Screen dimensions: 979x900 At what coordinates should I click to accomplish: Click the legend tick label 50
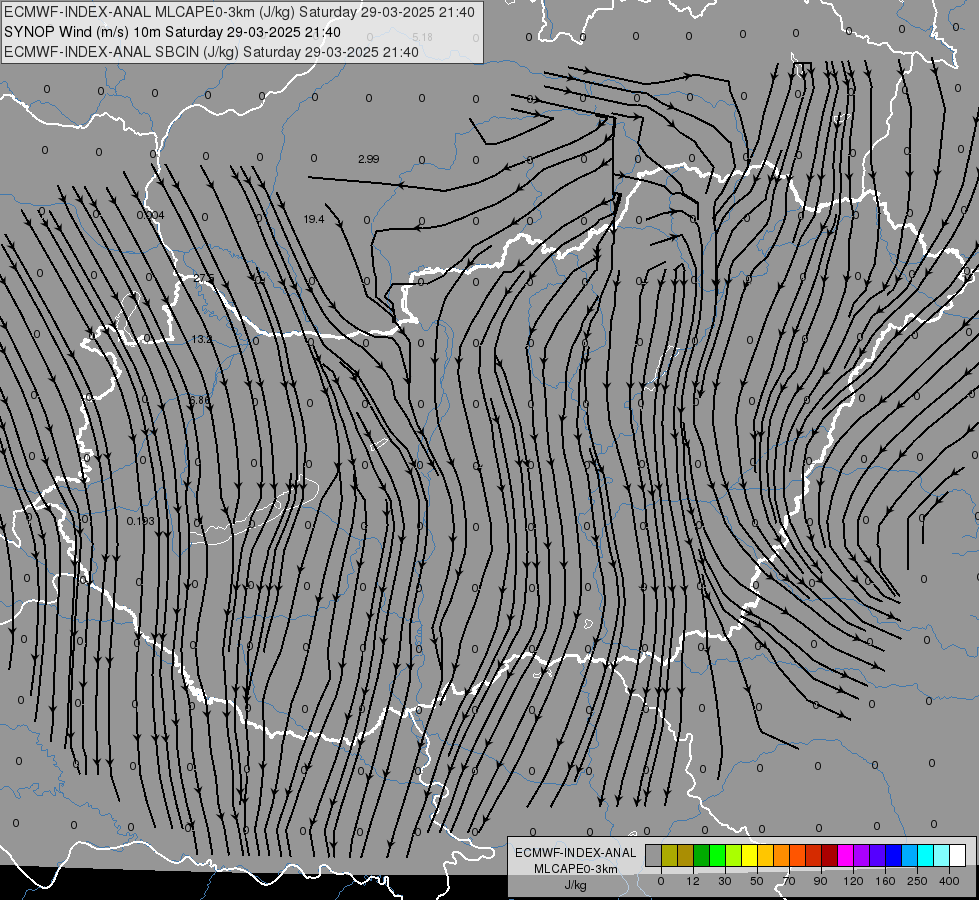coord(757,881)
